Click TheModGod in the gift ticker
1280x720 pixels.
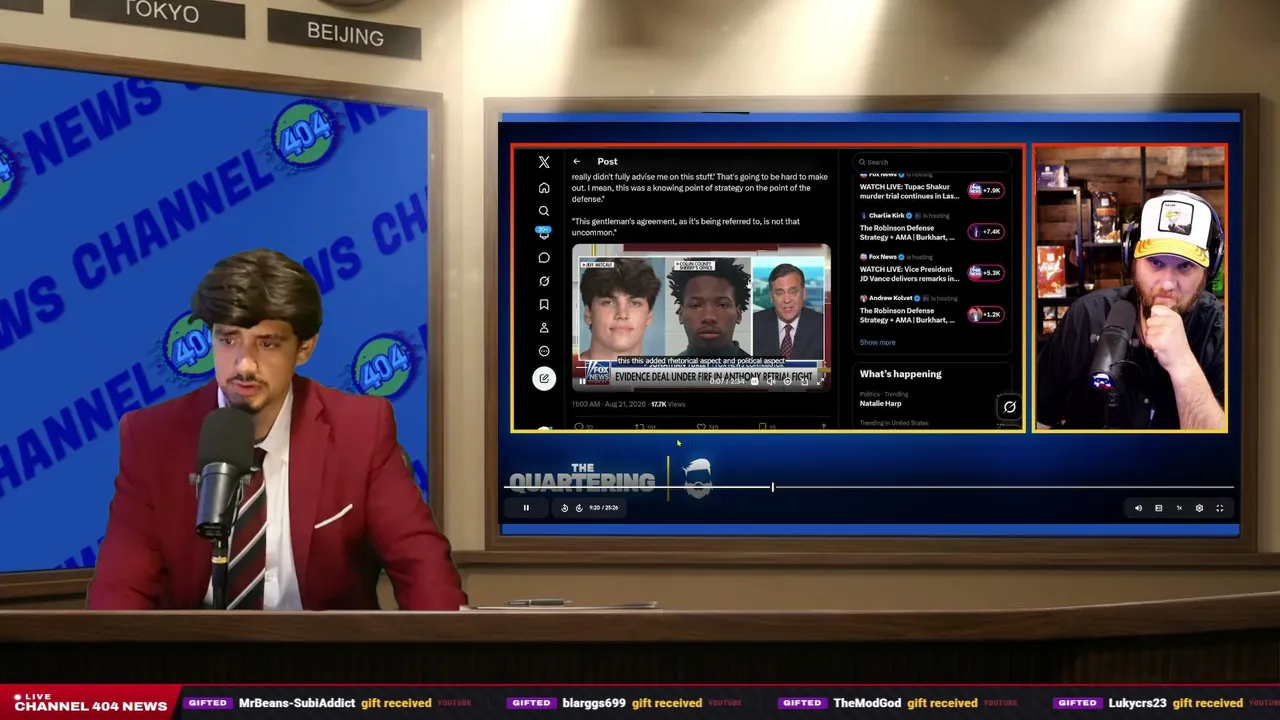click(x=868, y=703)
